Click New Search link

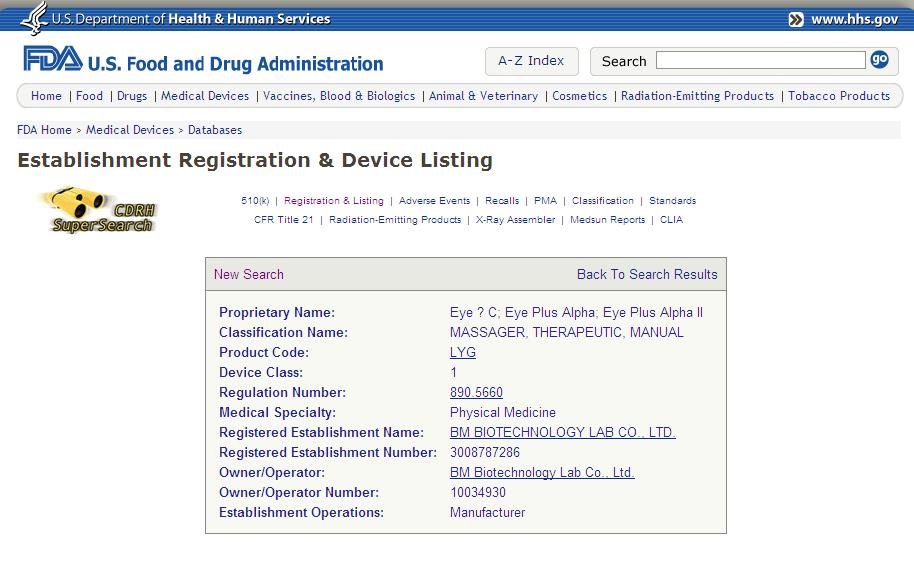pos(249,274)
